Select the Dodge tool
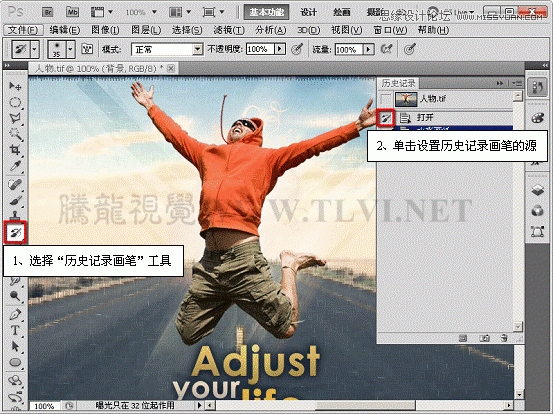 click(x=15, y=296)
